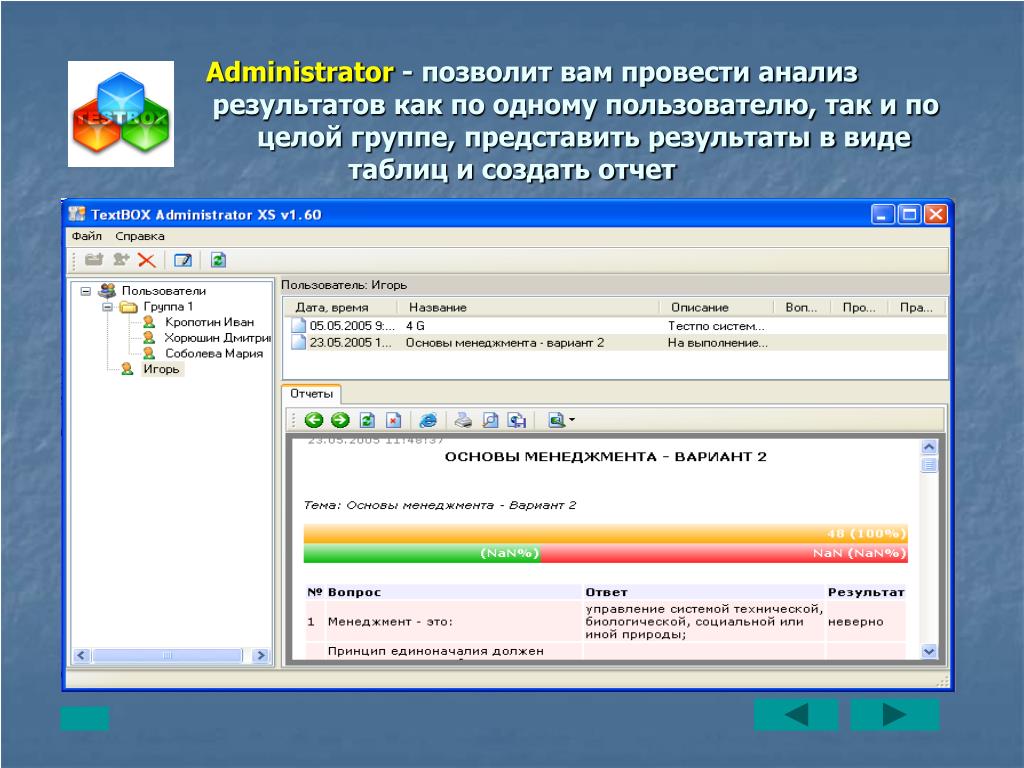Click the Тема: Основы менеджмента line
1024x768 pixels.
click(440, 505)
